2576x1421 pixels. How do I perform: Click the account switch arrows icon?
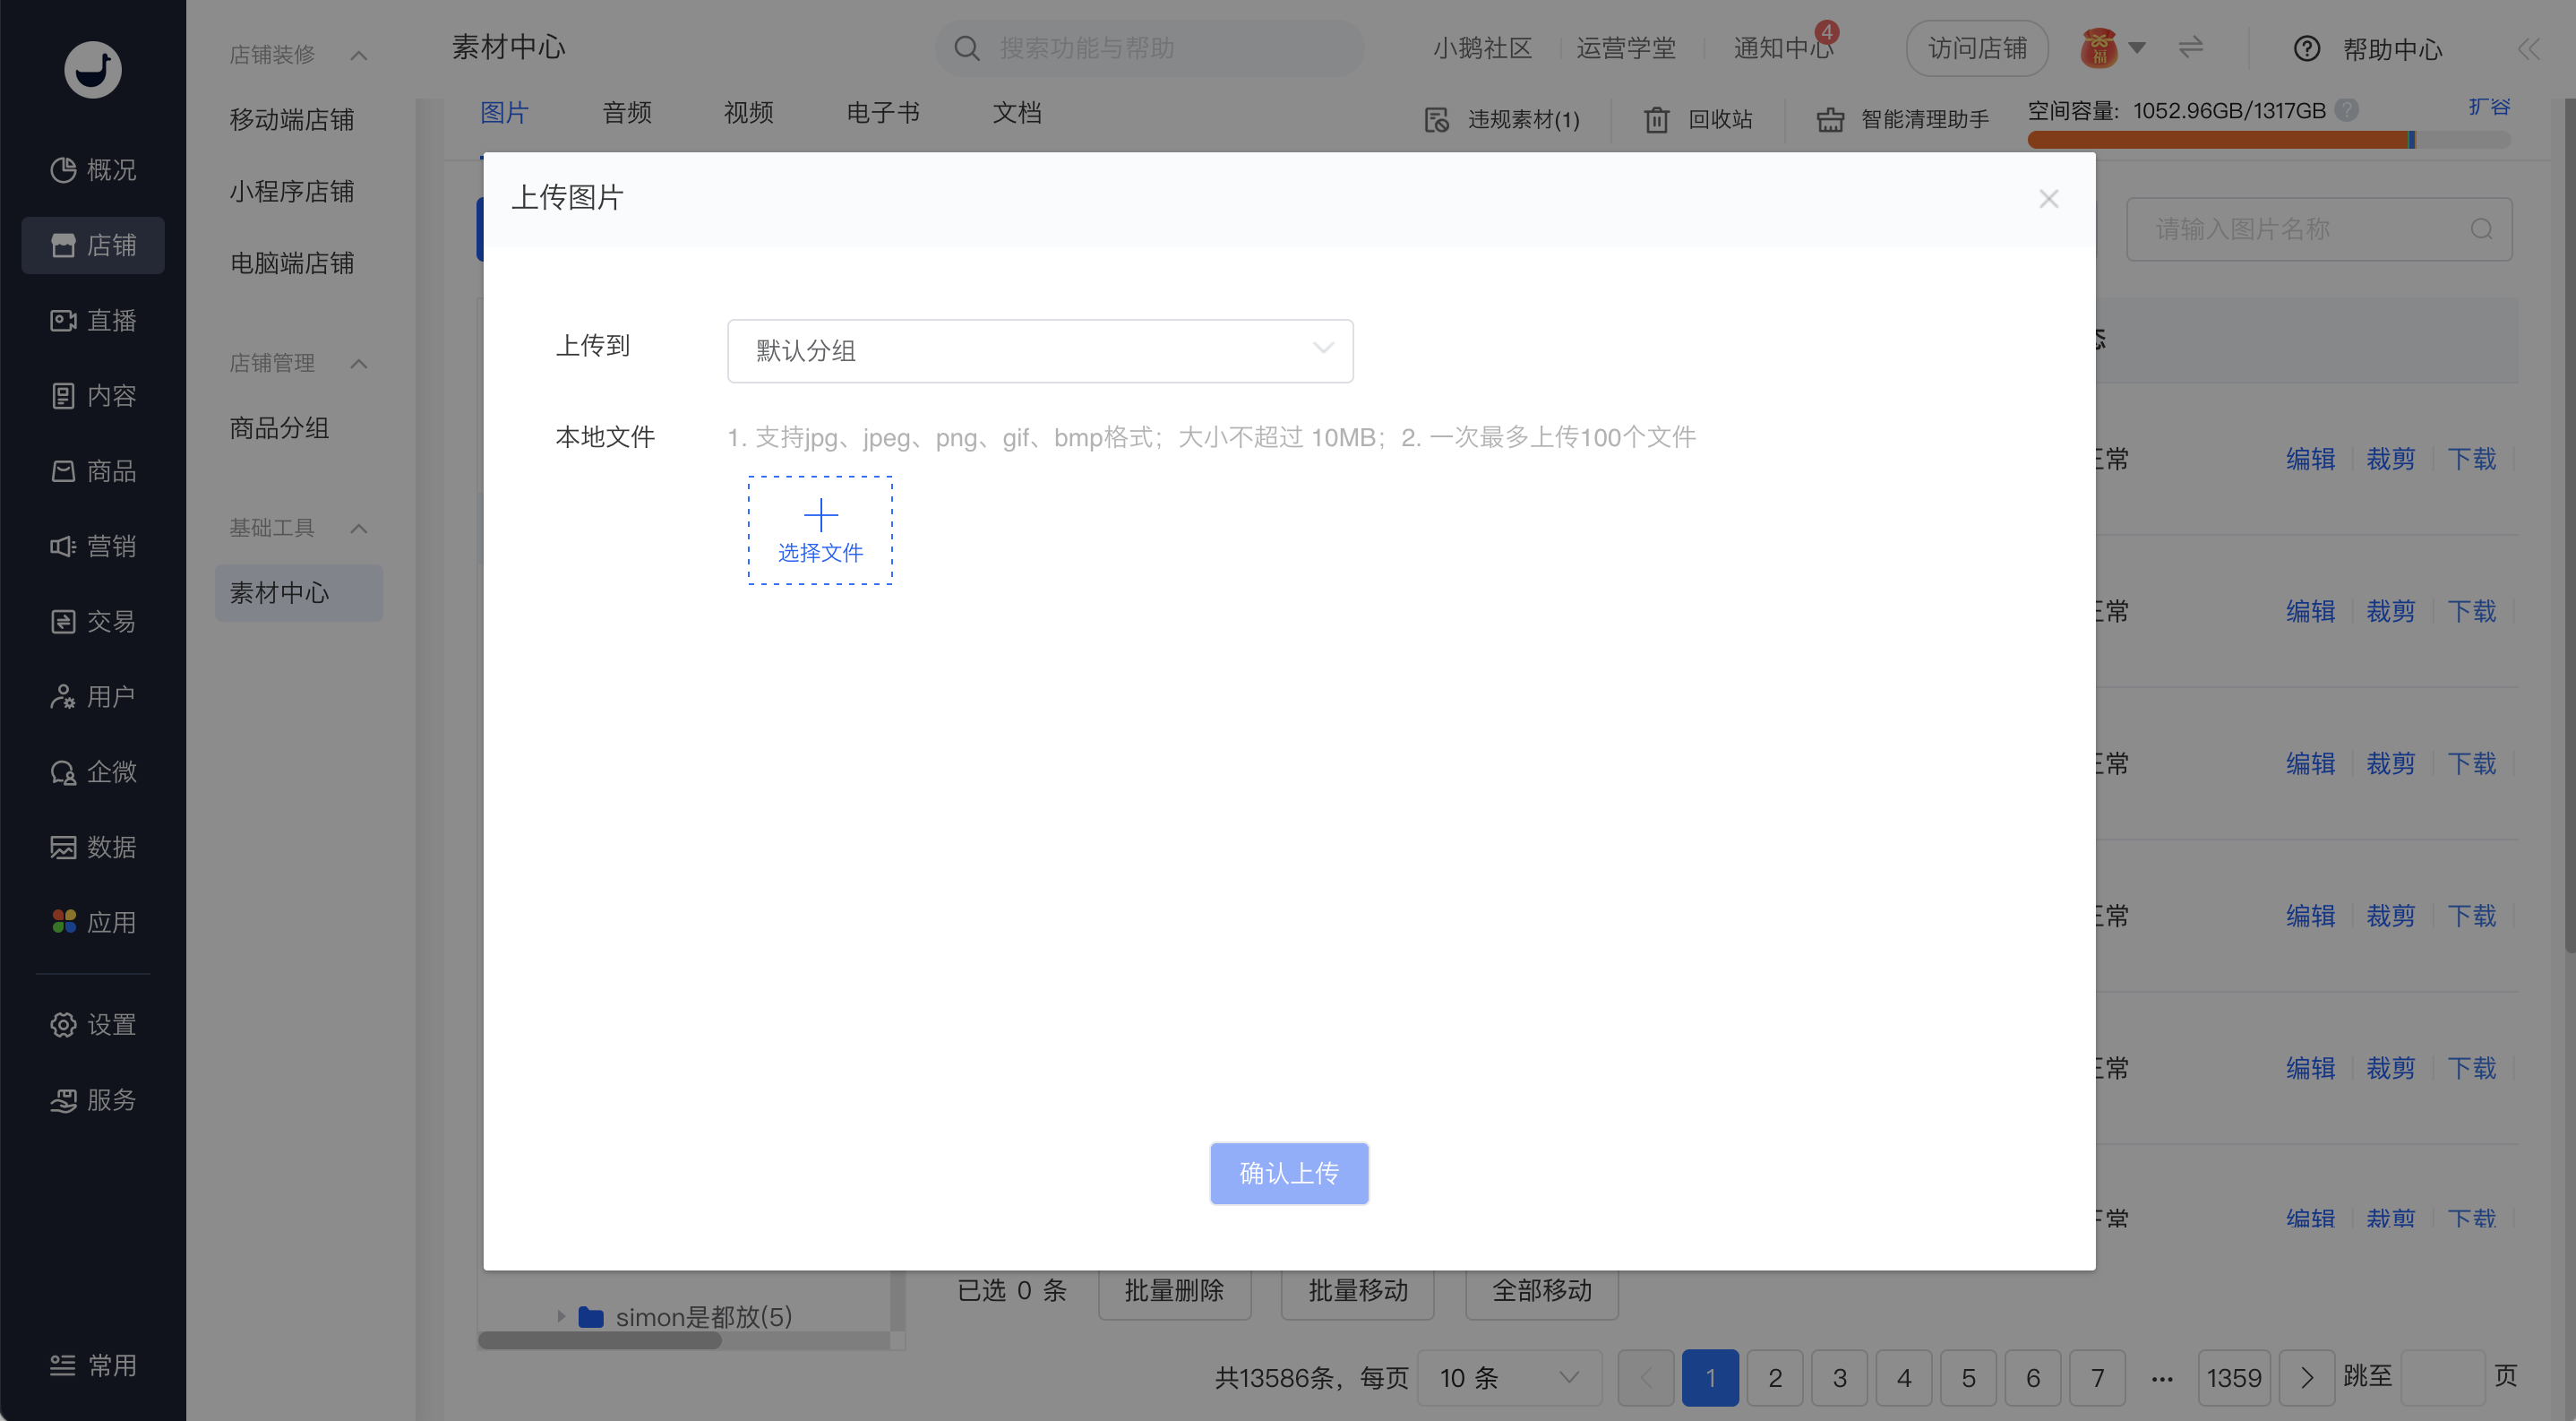pyautogui.click(x=2191, y=47)
